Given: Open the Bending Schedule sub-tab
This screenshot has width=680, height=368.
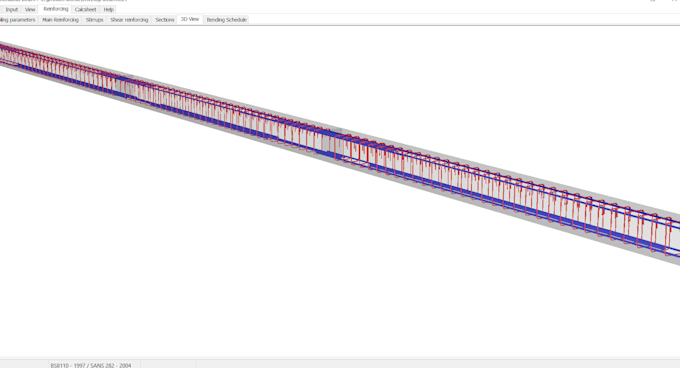Looking at the screenshot, I should (x=226, y=20).
